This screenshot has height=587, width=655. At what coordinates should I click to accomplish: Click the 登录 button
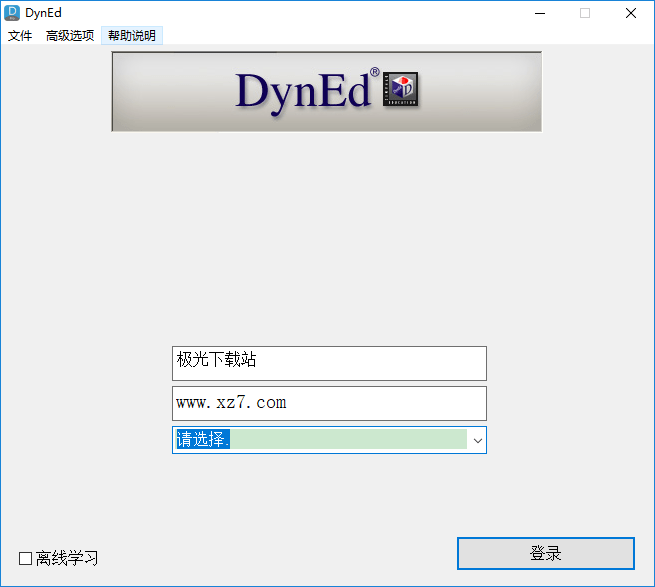546,553
